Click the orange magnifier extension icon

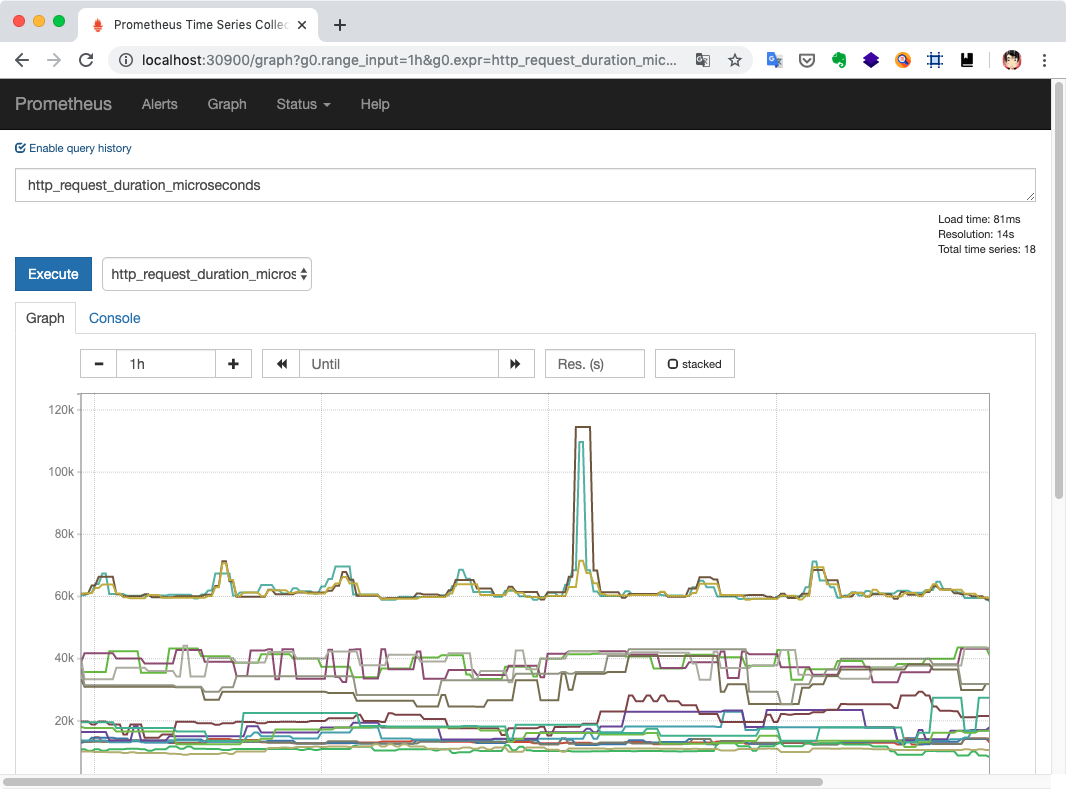(903, 60)
